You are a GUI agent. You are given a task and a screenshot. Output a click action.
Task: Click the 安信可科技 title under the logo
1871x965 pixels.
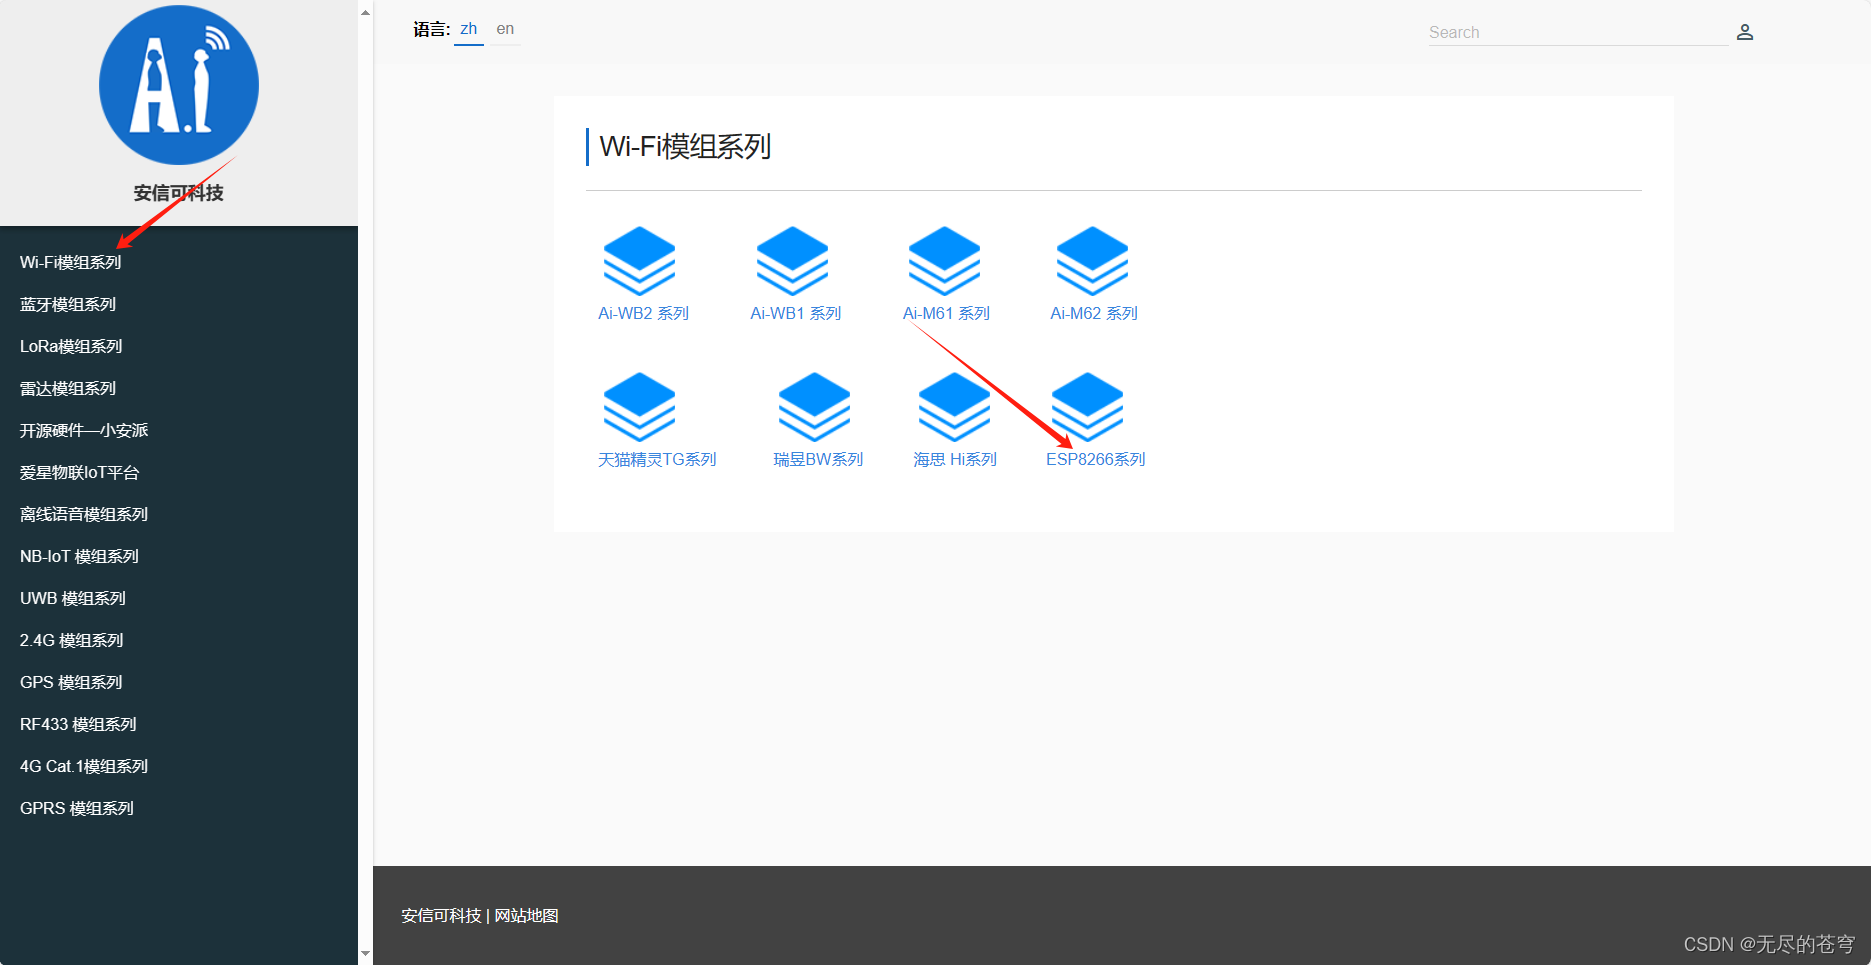(x=179, y=193)
